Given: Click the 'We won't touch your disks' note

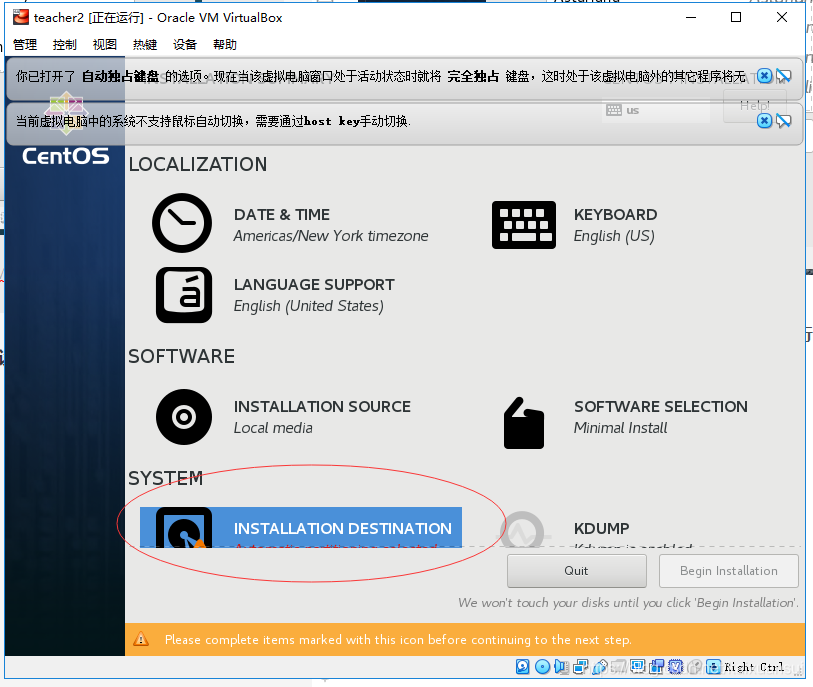Looking at the screenshot, I should coord(628,602).
